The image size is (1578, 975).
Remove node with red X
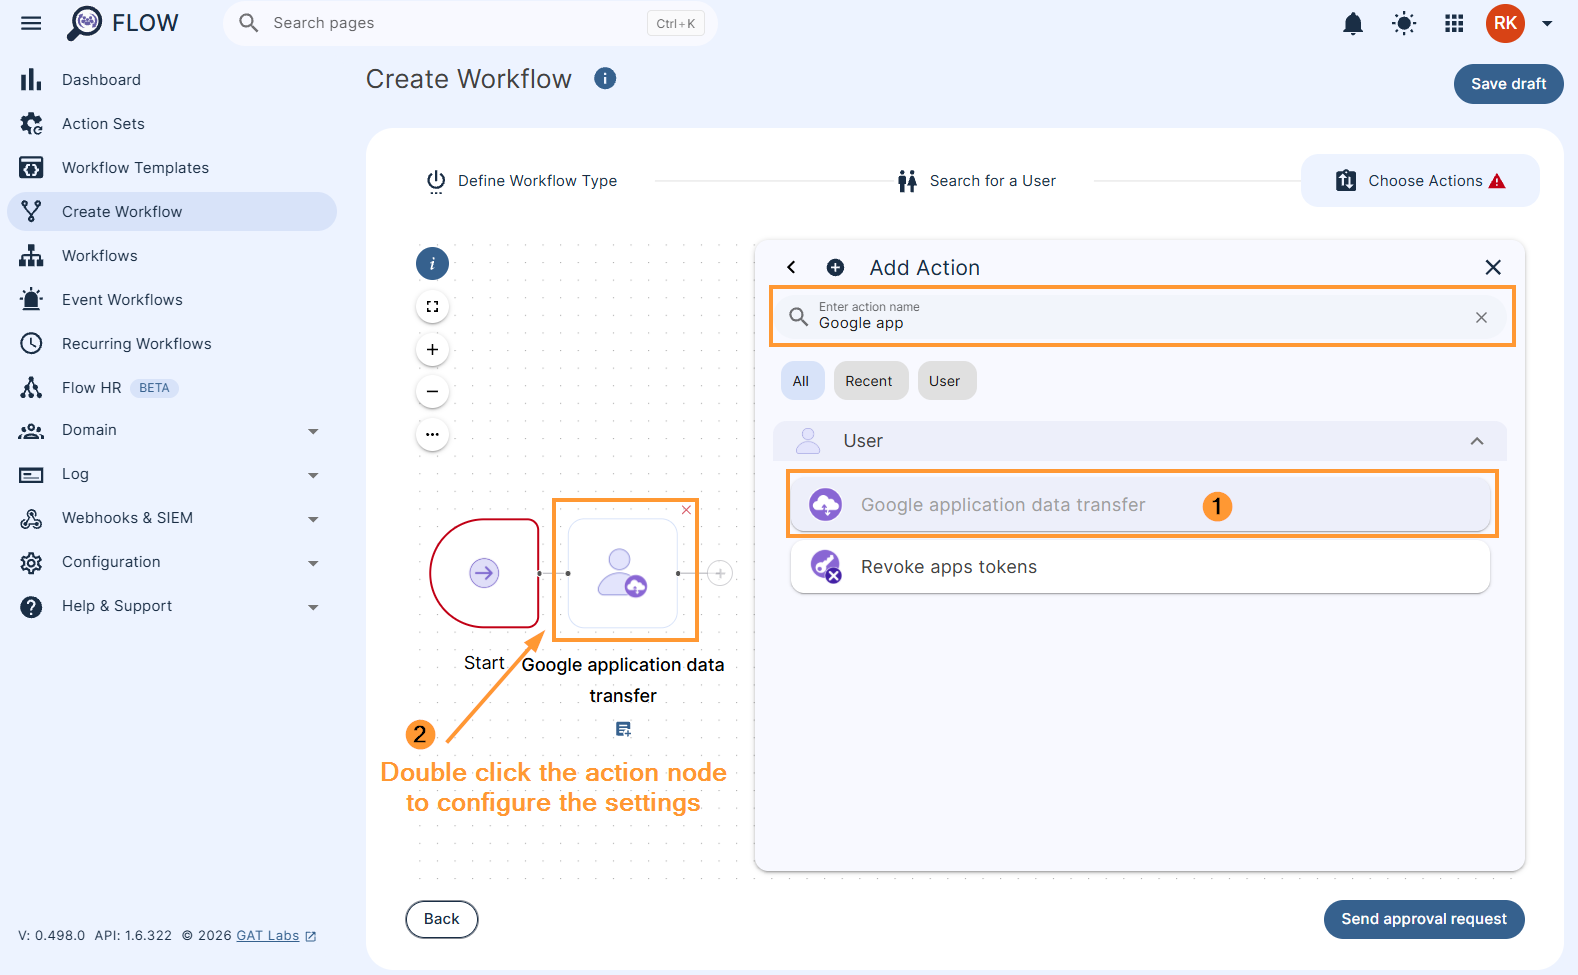point(687,510)
